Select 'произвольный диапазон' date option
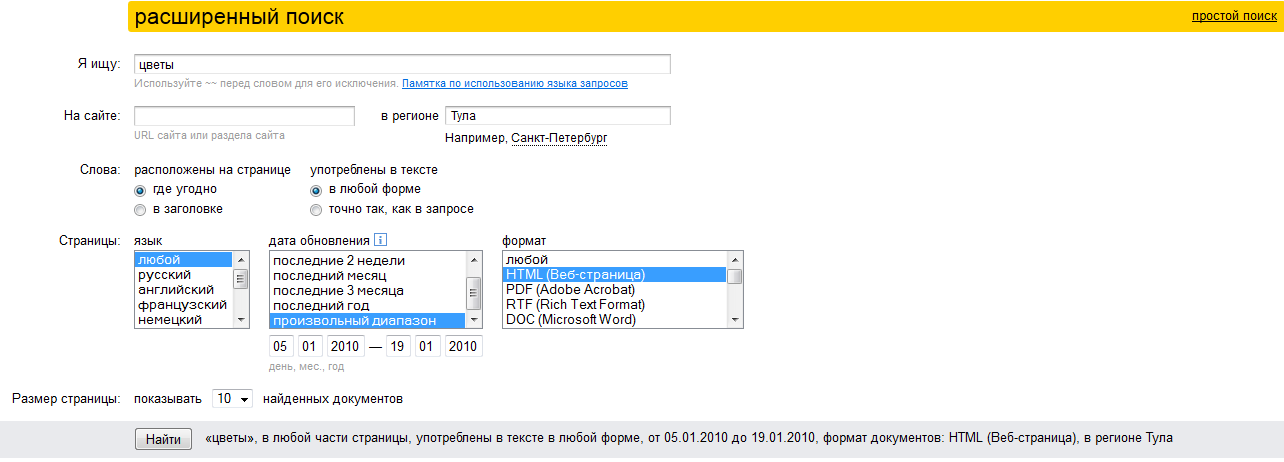The height and width of the screenshot is (462, 1284). click(x=368, y=320)
